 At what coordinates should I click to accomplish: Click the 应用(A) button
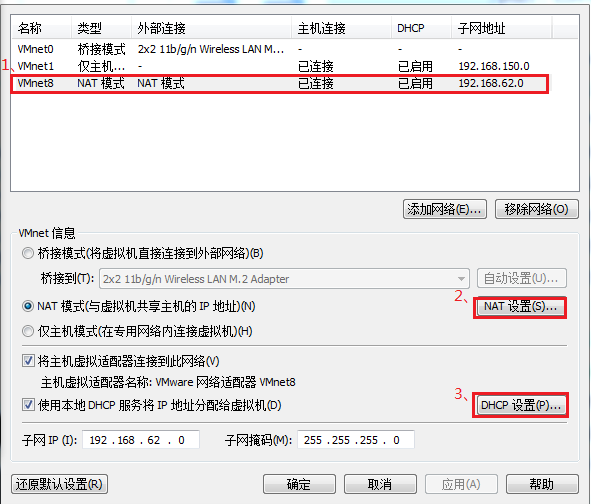(x=461, y=484)
